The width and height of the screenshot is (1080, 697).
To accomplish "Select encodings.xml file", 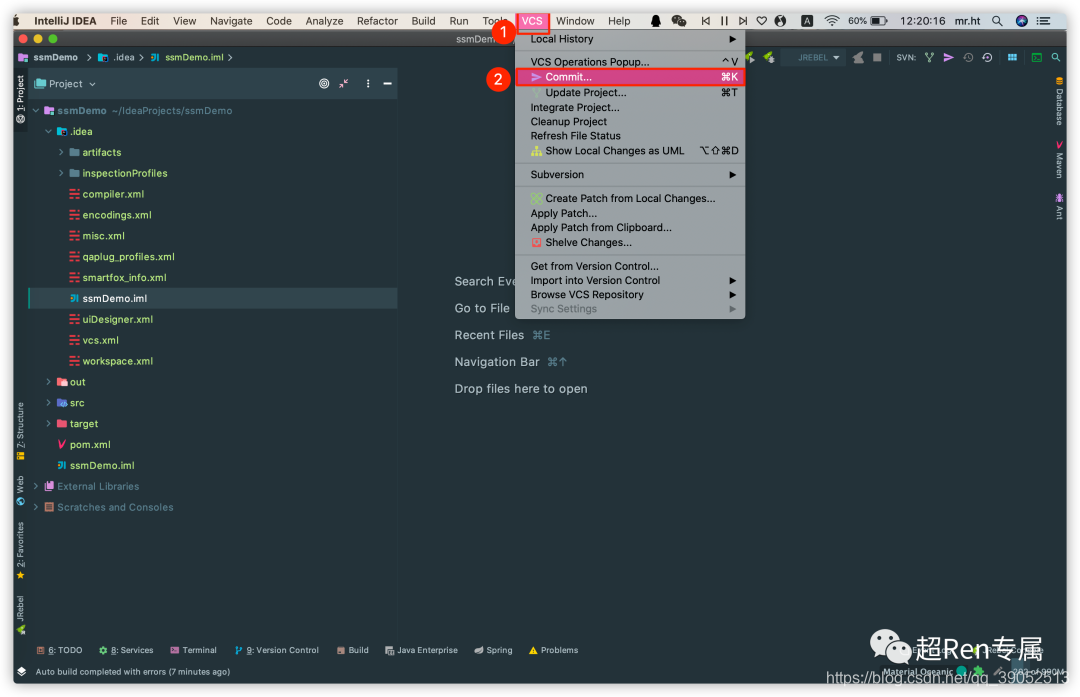I will 116,215.
